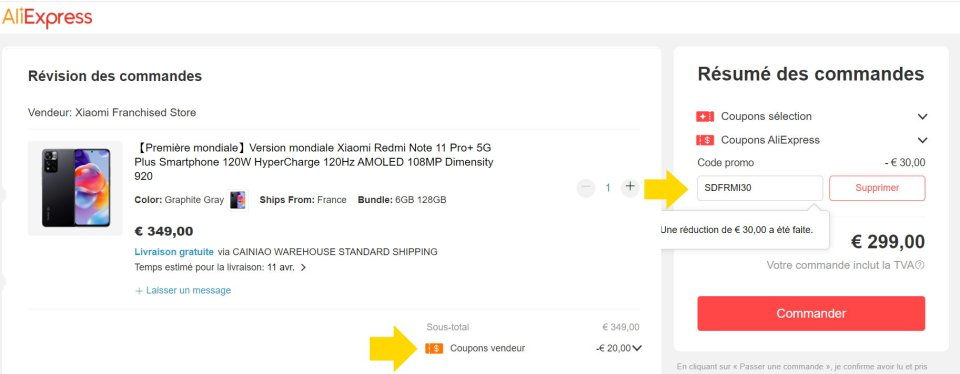960x374 pixels.
Task: Click the Coupons AliExpress dollar icon
Action: (x=705, y=140)
